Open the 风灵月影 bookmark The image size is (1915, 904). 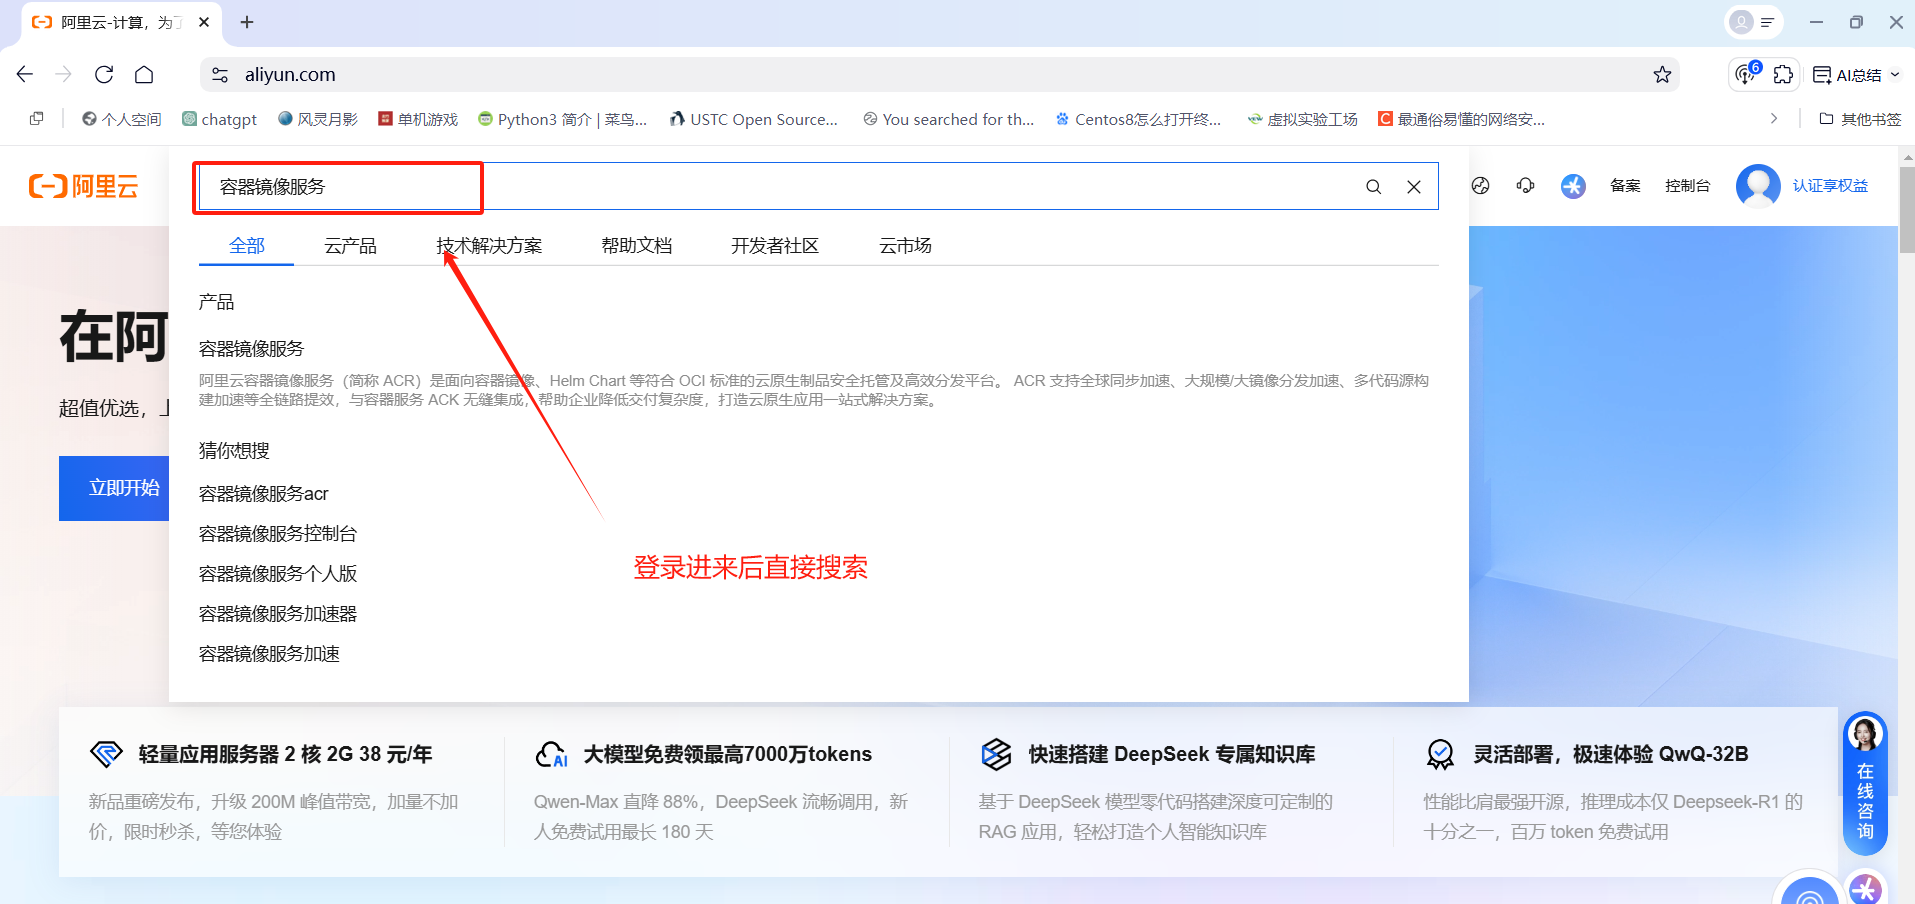(x=318, y=119)
